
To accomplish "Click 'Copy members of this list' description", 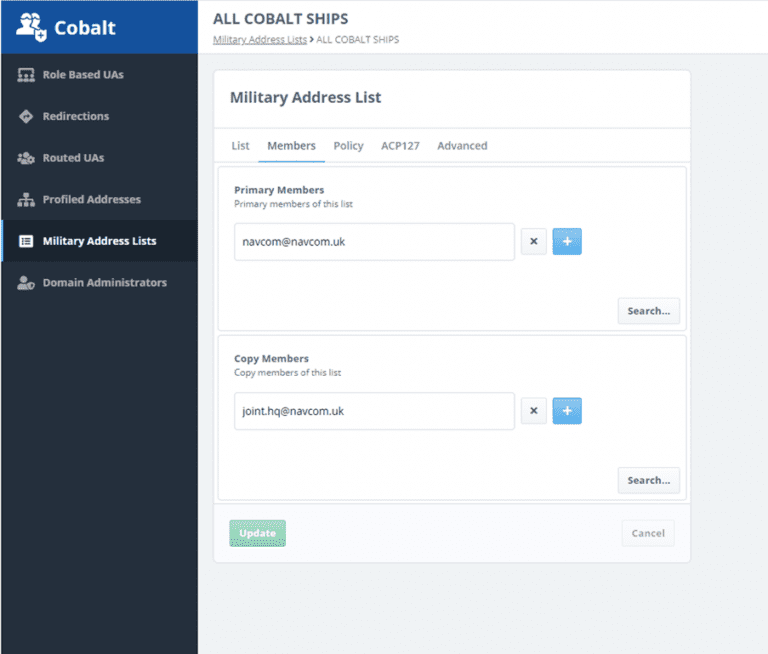I will (x=288, y=373).
